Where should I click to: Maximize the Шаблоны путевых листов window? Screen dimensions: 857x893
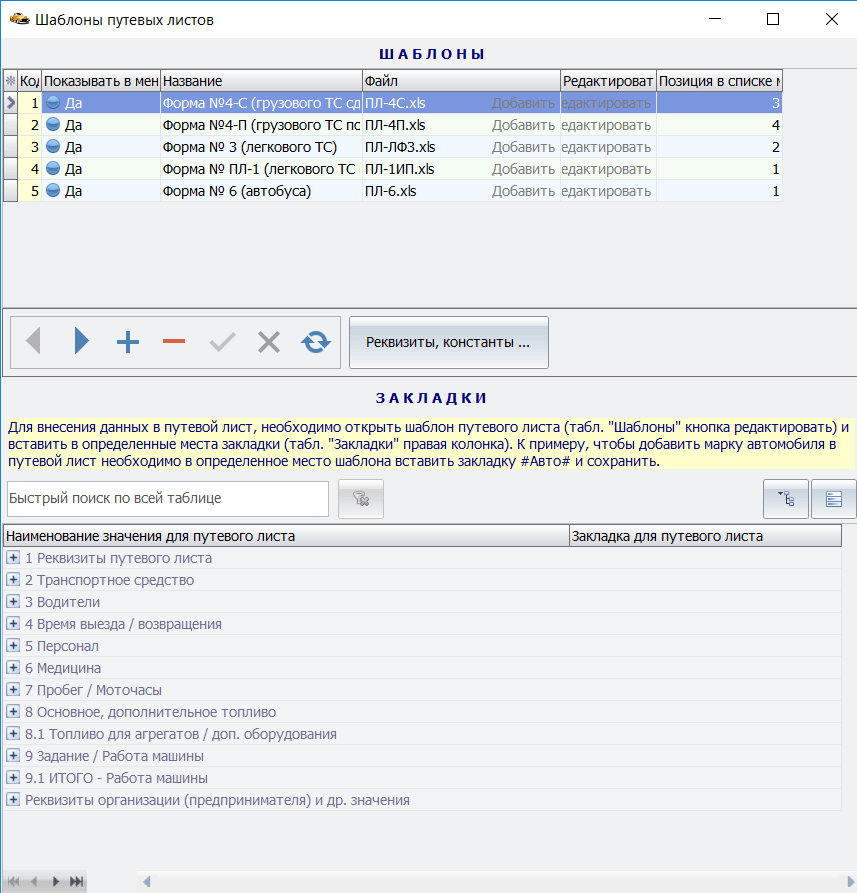(773, 19)
